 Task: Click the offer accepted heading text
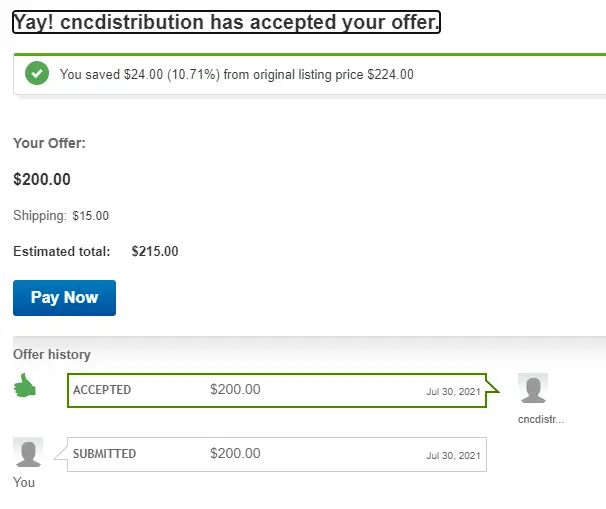point(226,22)
